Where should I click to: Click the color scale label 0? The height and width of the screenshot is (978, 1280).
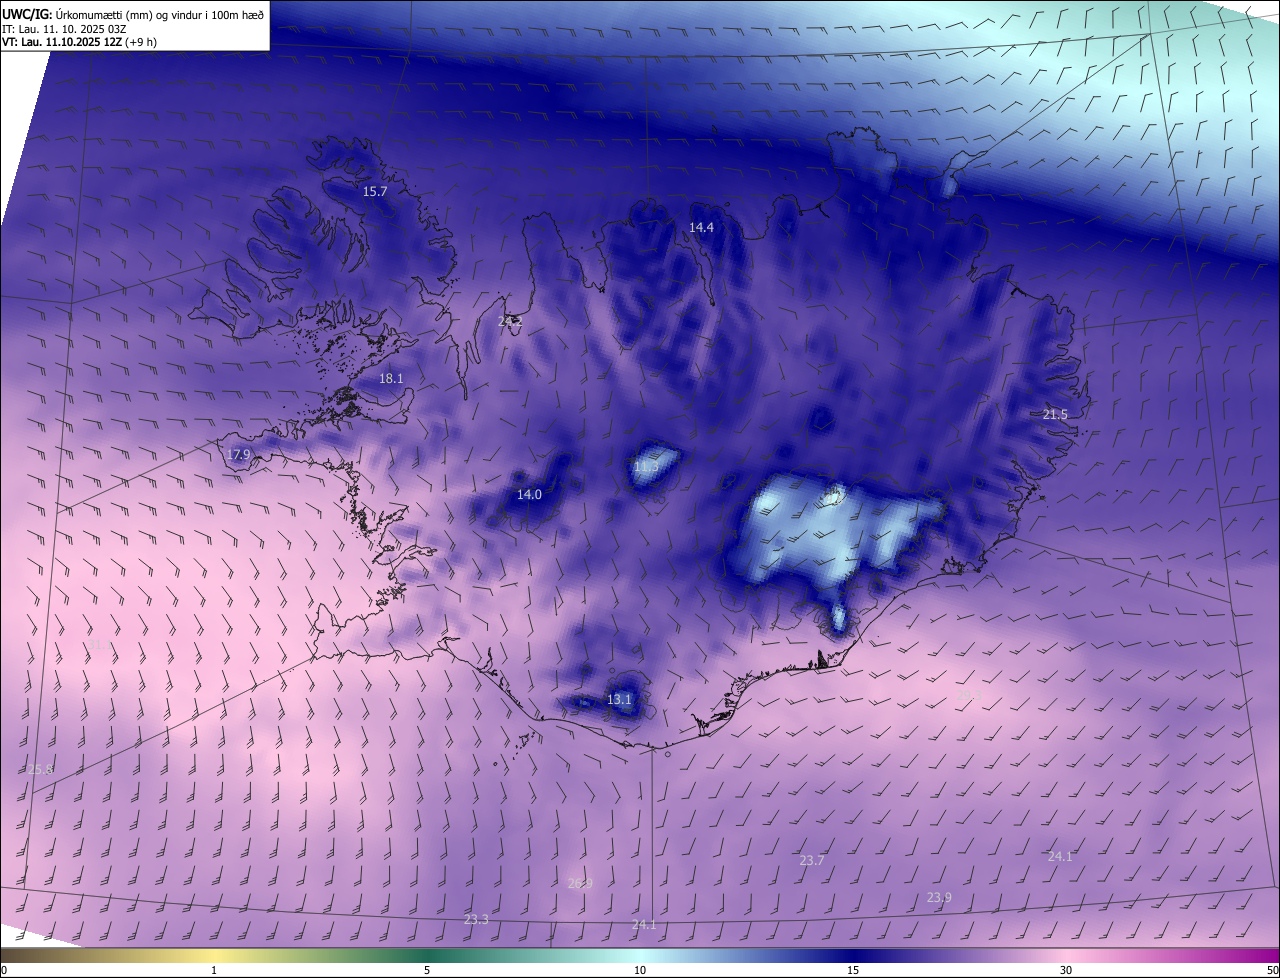click(x=4, y=971)
